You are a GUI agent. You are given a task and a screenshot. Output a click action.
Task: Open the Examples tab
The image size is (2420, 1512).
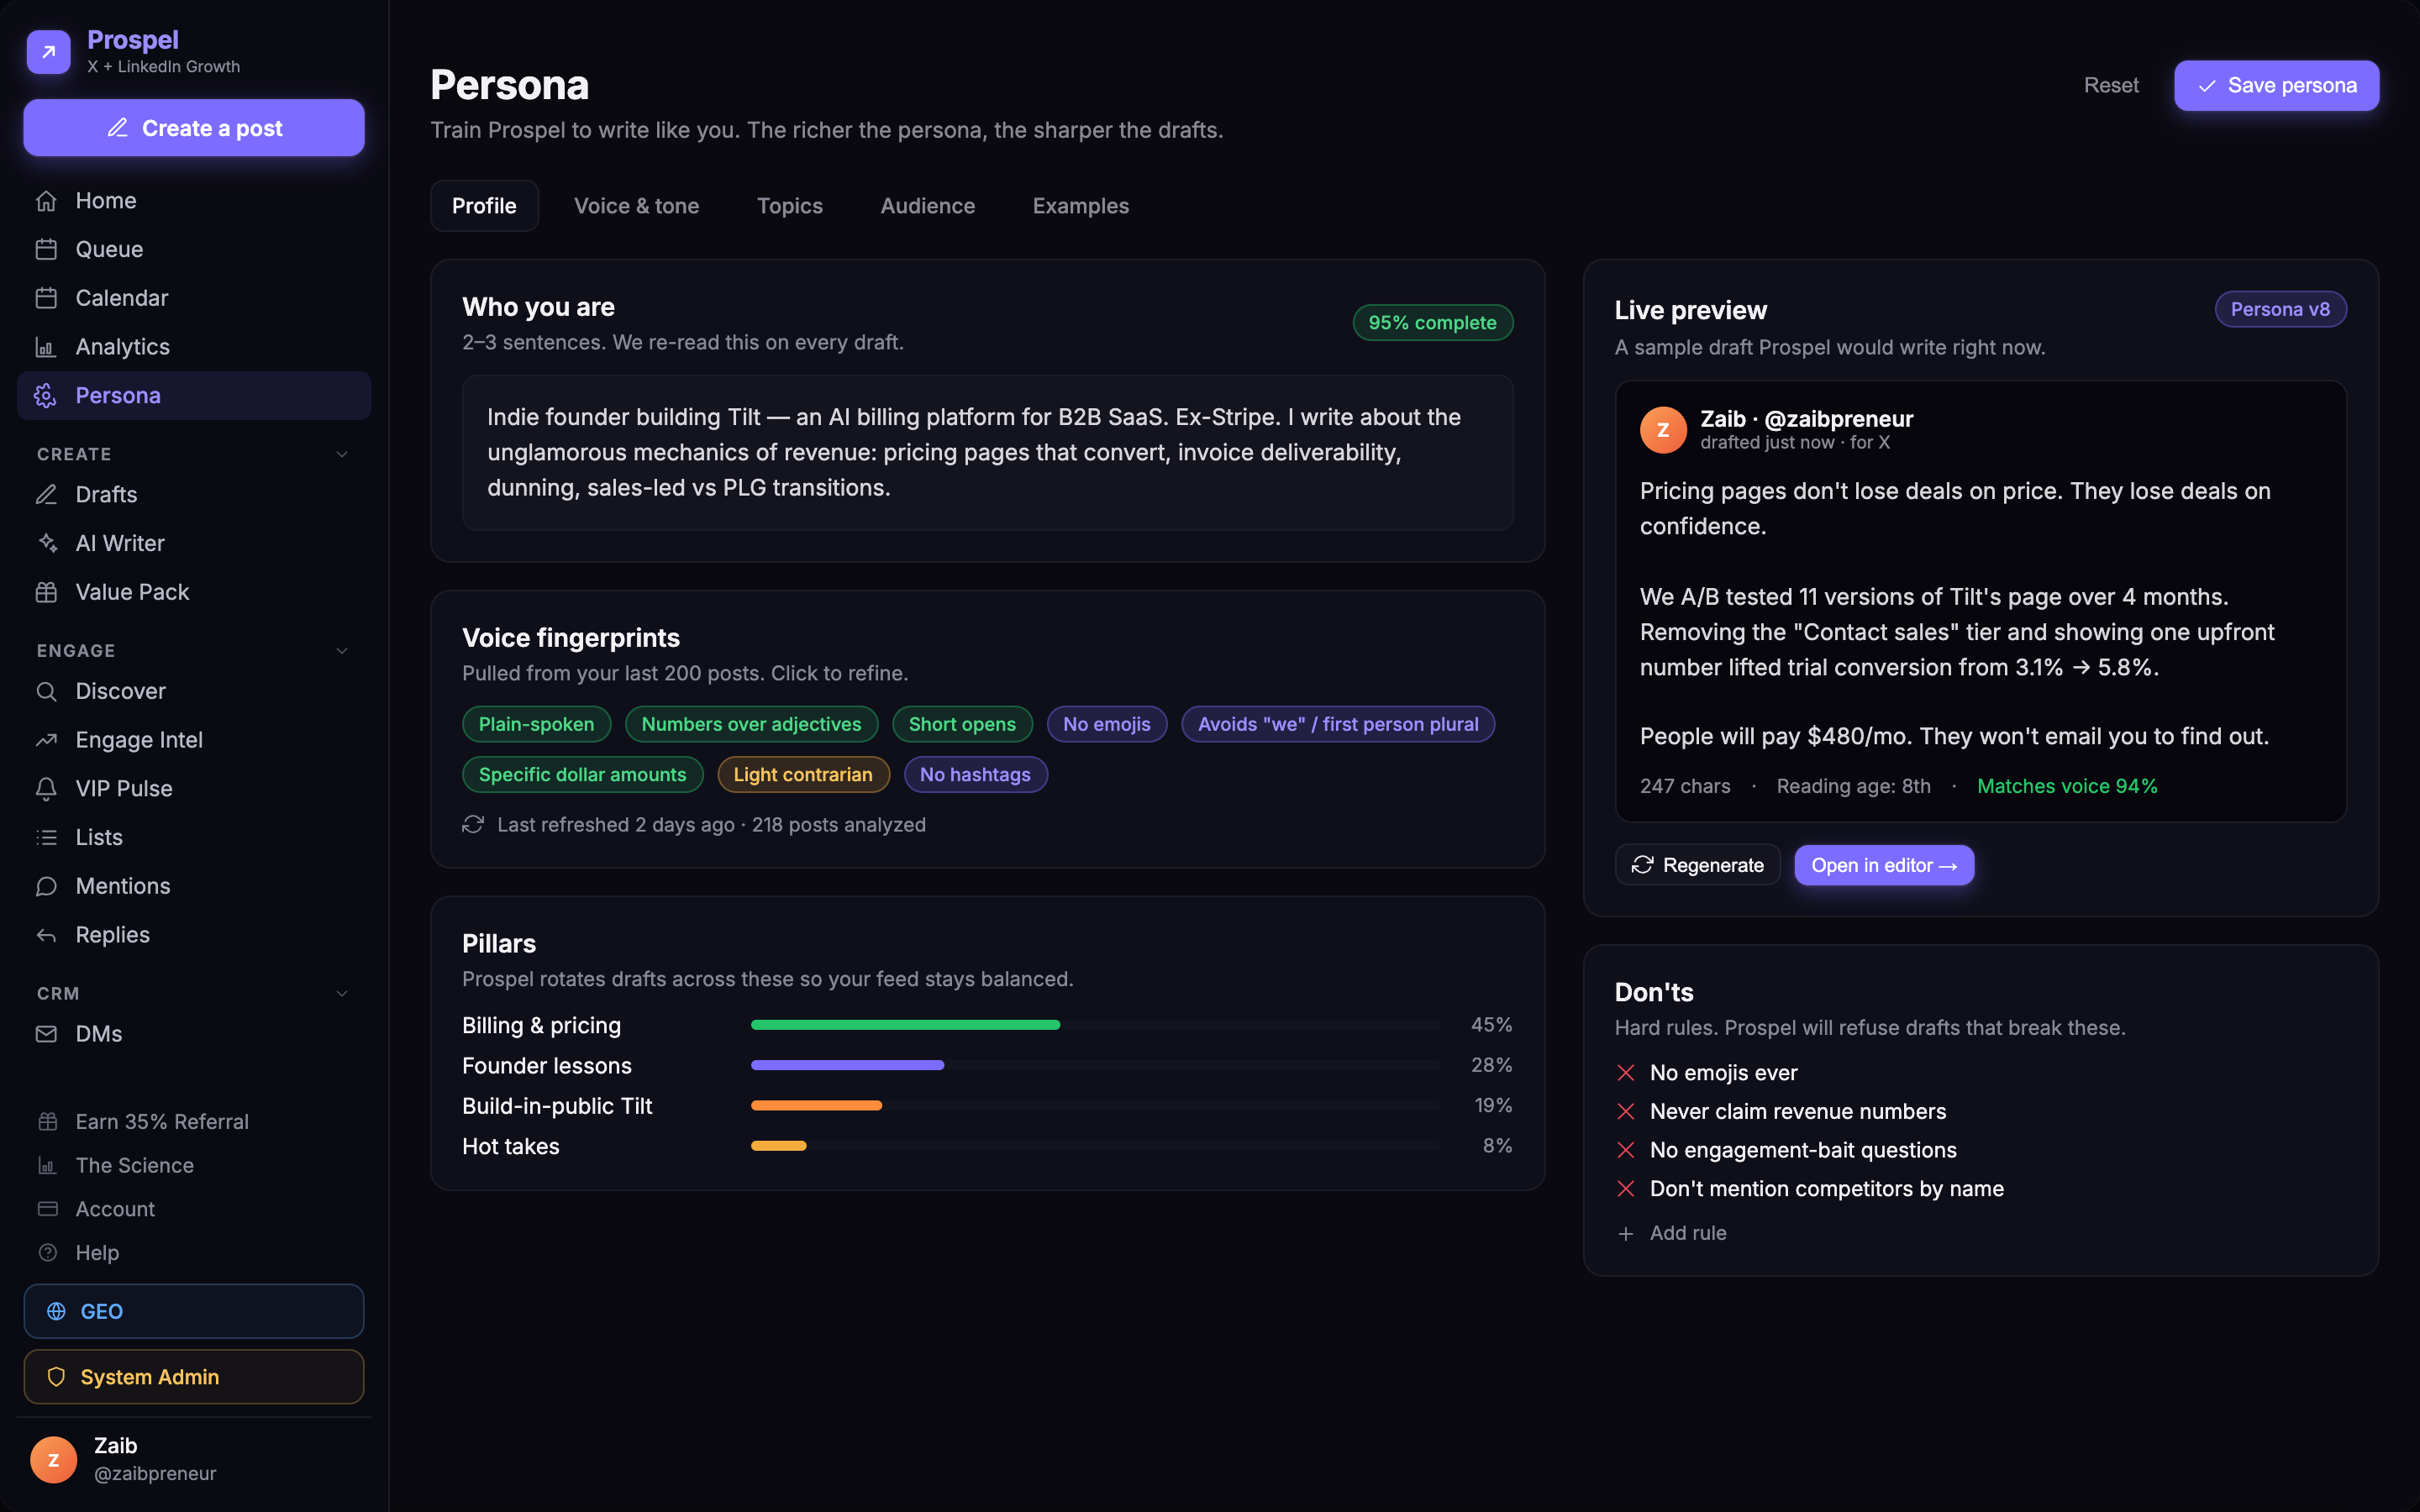click(x=1080, y=206)
